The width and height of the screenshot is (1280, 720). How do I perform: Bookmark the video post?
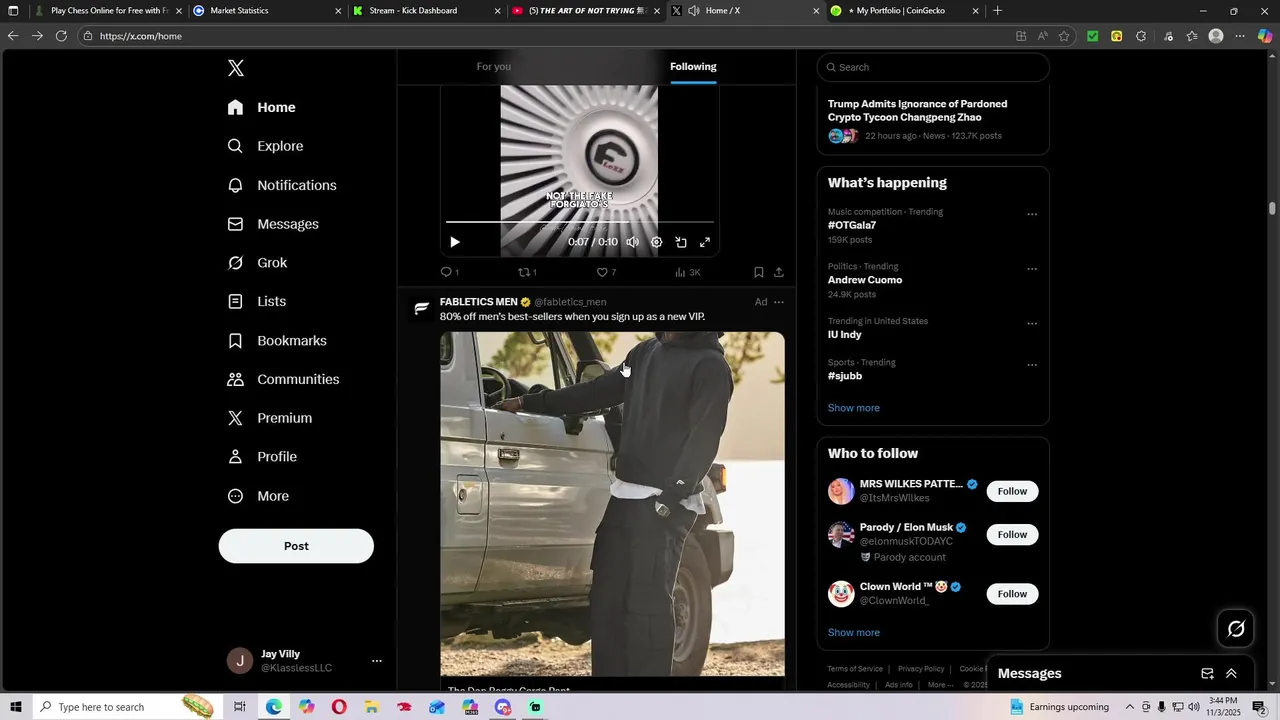click(x=759, y=272)
